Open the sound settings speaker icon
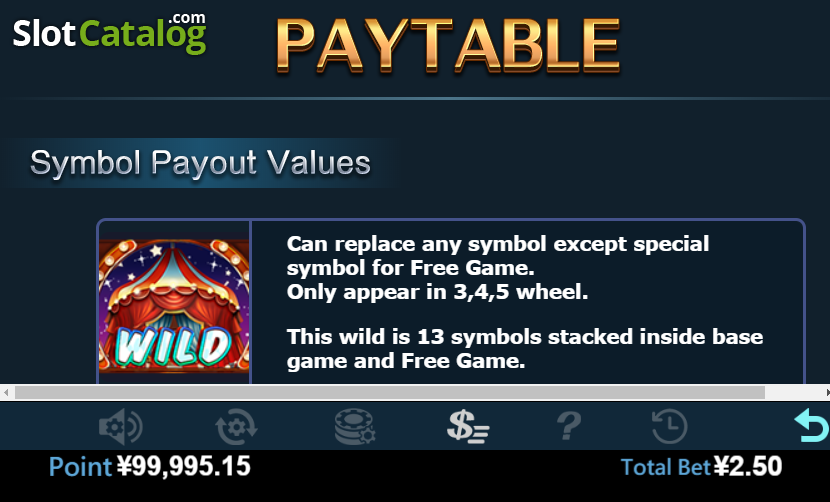This screenshot has width=830, height=502. tap(120, 426)
